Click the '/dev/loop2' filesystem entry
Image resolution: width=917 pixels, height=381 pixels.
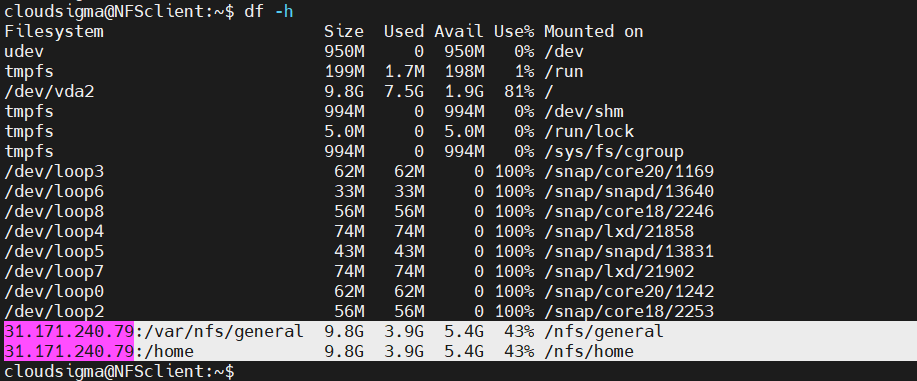(x=54, y=311)
